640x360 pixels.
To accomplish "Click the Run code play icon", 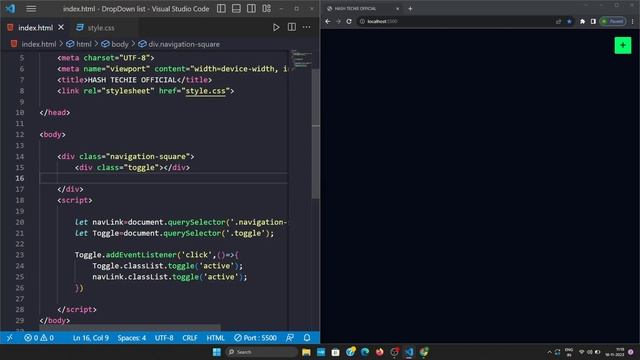I will (276, 27).
